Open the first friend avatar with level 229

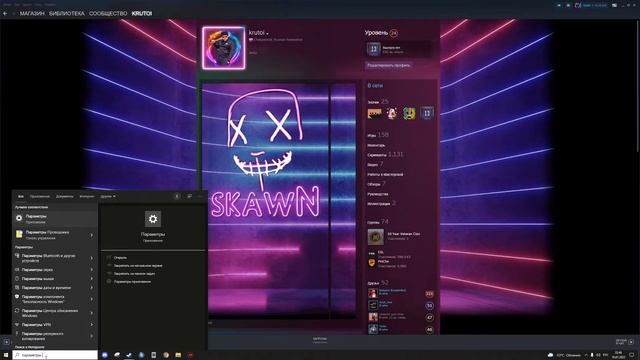tap(373, 293)
